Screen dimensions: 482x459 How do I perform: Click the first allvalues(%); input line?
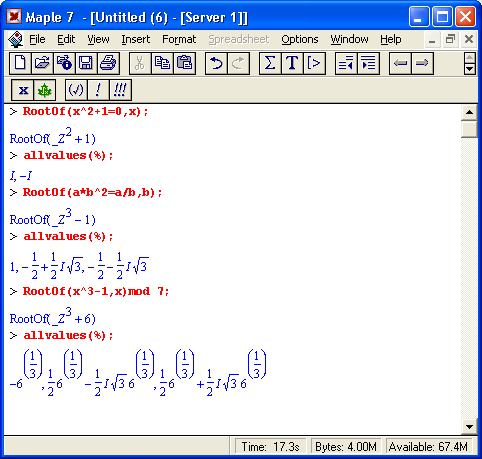[68, 156]
